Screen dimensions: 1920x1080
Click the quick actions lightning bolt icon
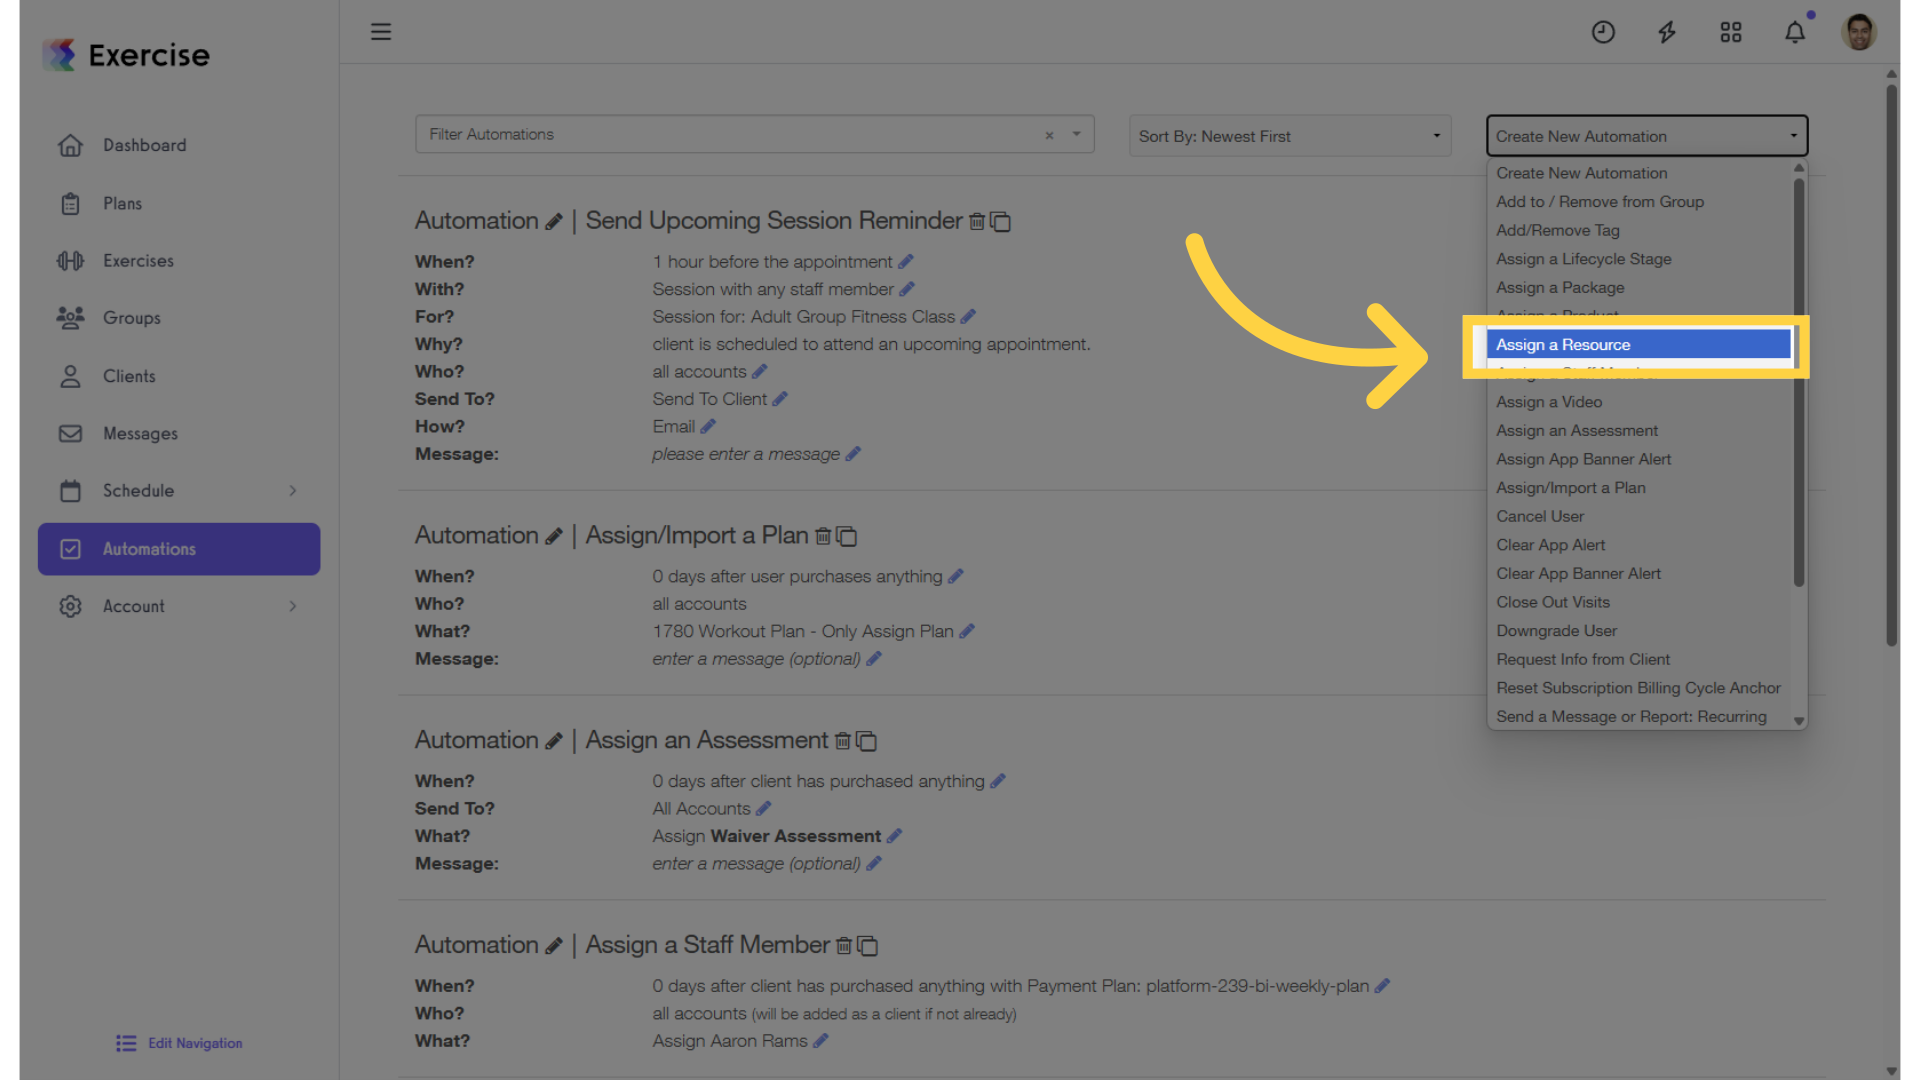(1667, 32)
